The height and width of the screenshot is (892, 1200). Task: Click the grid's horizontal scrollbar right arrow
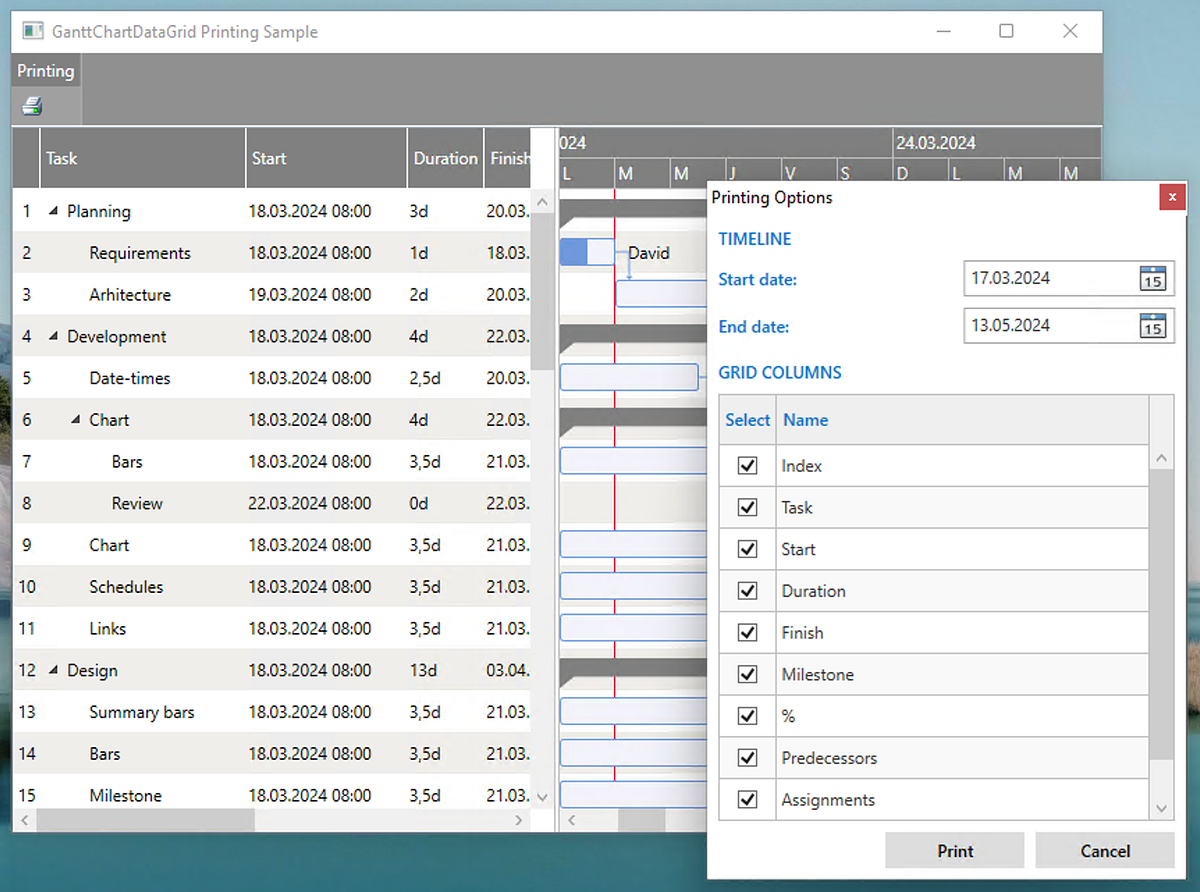[518, 820]
